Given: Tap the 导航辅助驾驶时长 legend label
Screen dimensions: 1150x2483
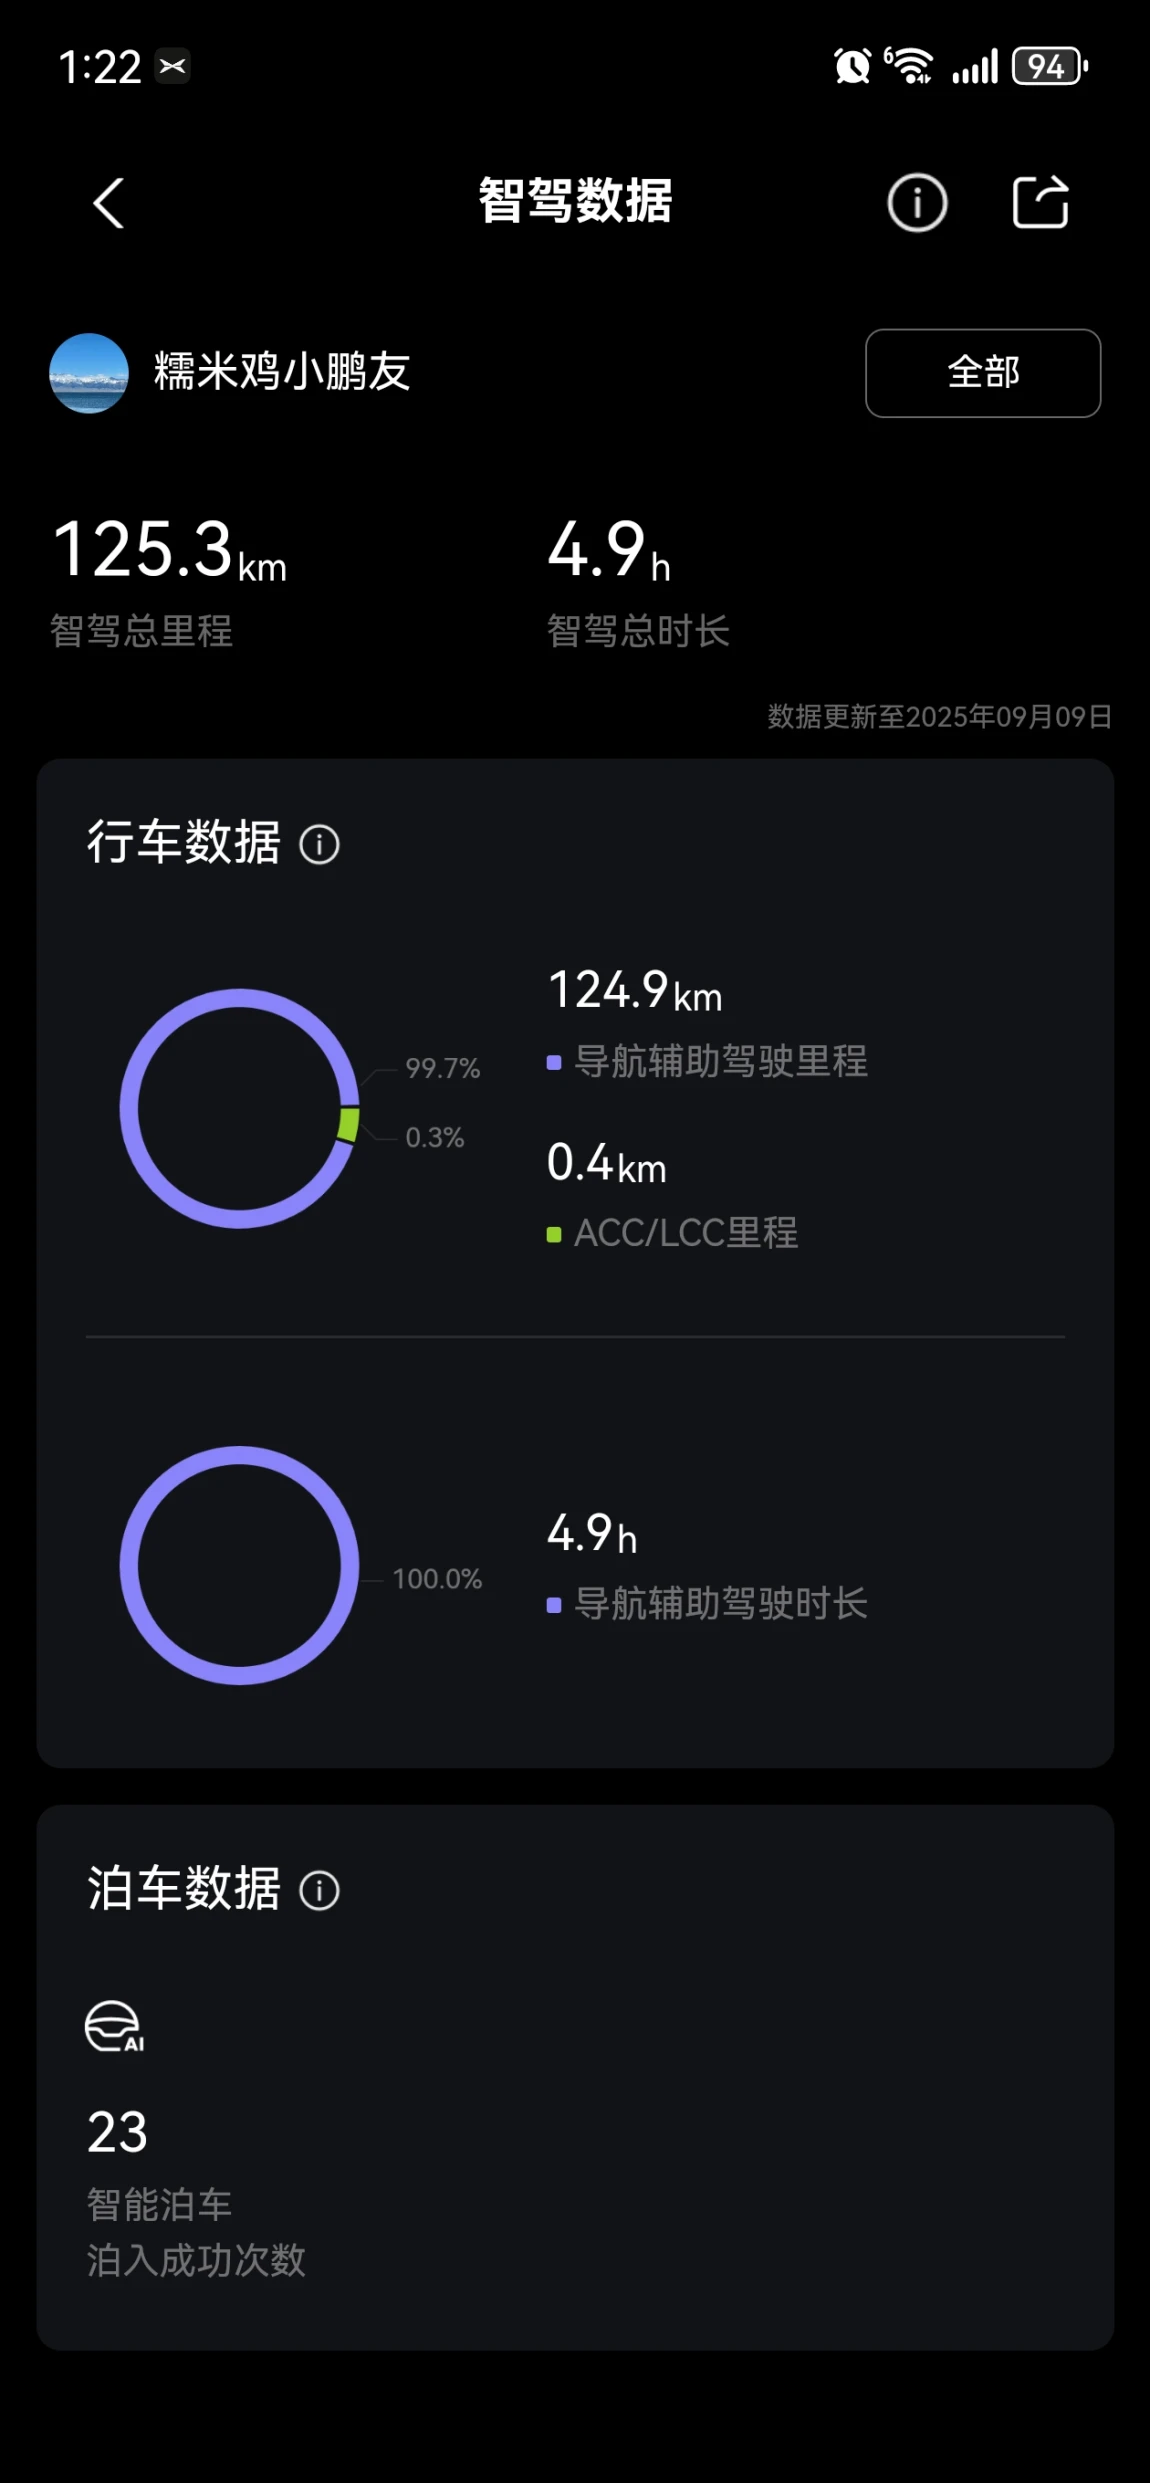Looking at the screenshot, I should 721,1604.
